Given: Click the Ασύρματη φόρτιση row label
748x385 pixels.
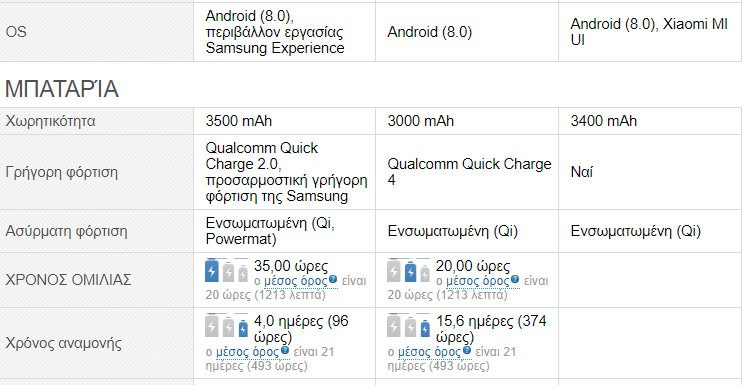Looking at the screenshot, I should [66, 231].
